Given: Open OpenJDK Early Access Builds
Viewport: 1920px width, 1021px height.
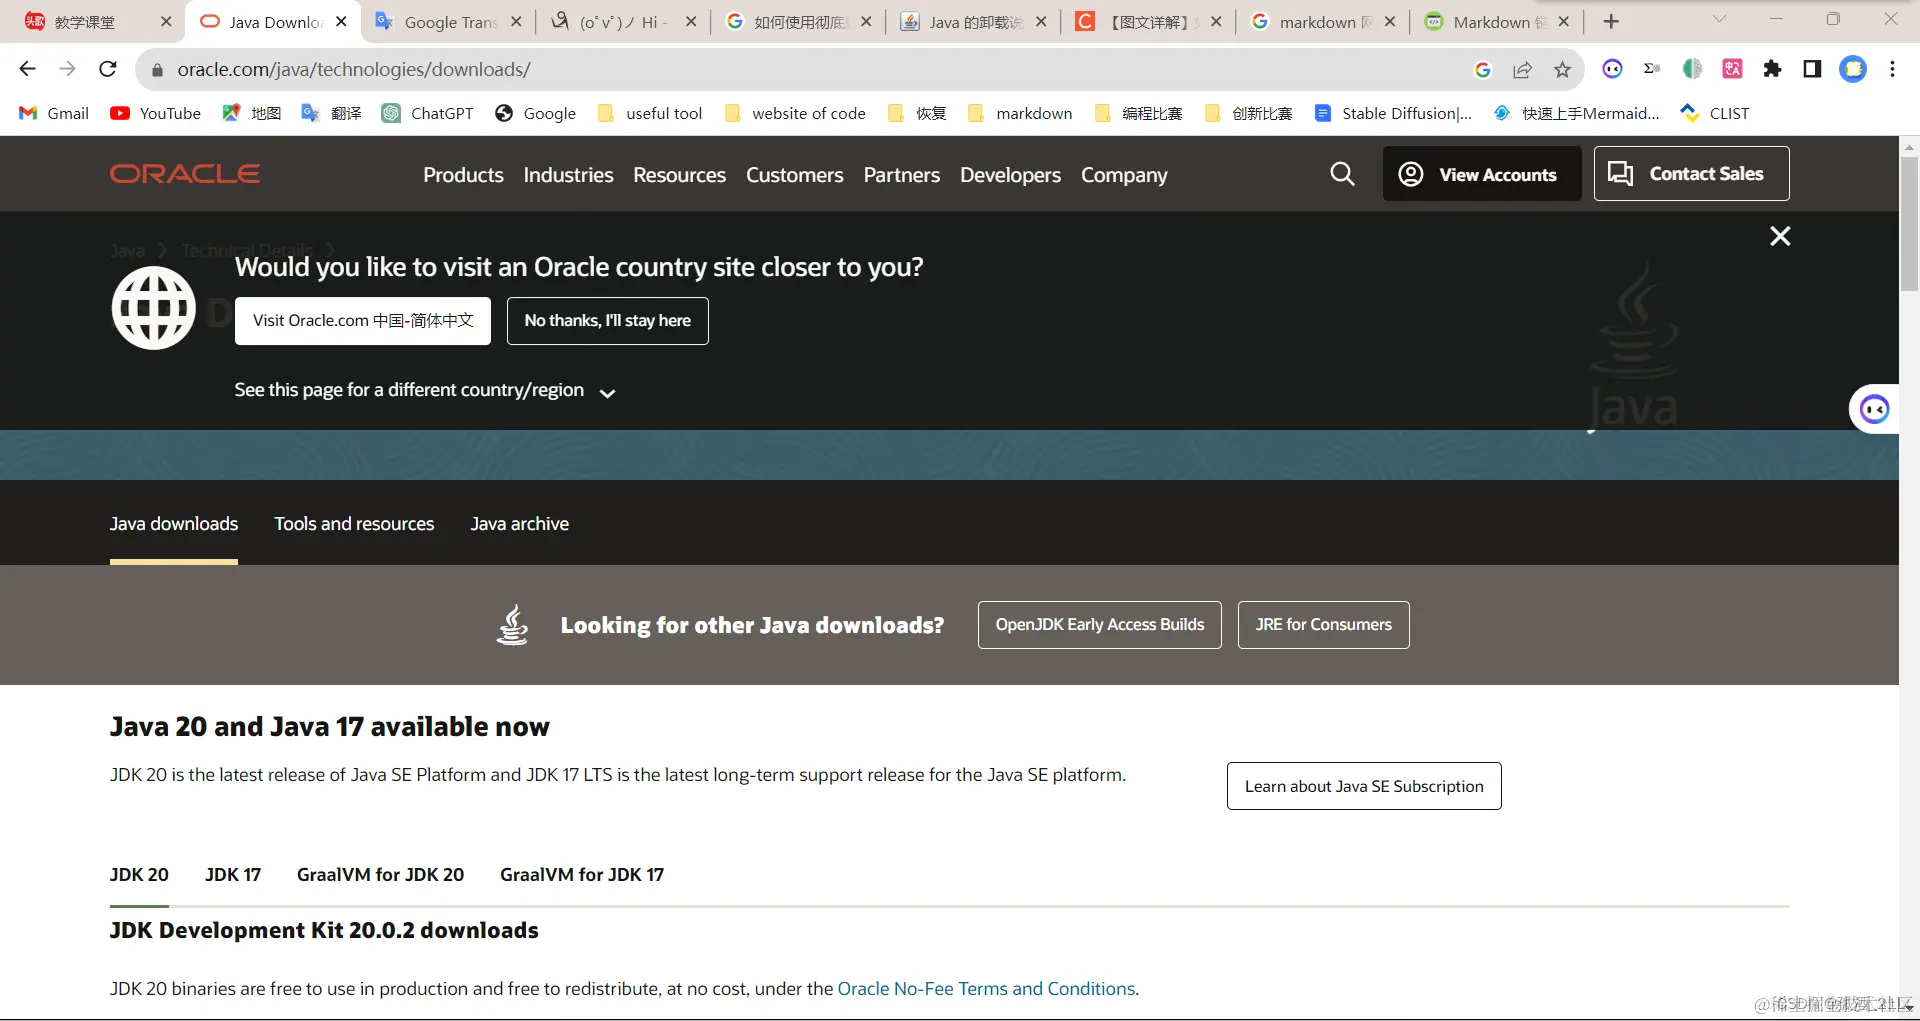Looking at the screenshot, I should tap(1099, 625).
